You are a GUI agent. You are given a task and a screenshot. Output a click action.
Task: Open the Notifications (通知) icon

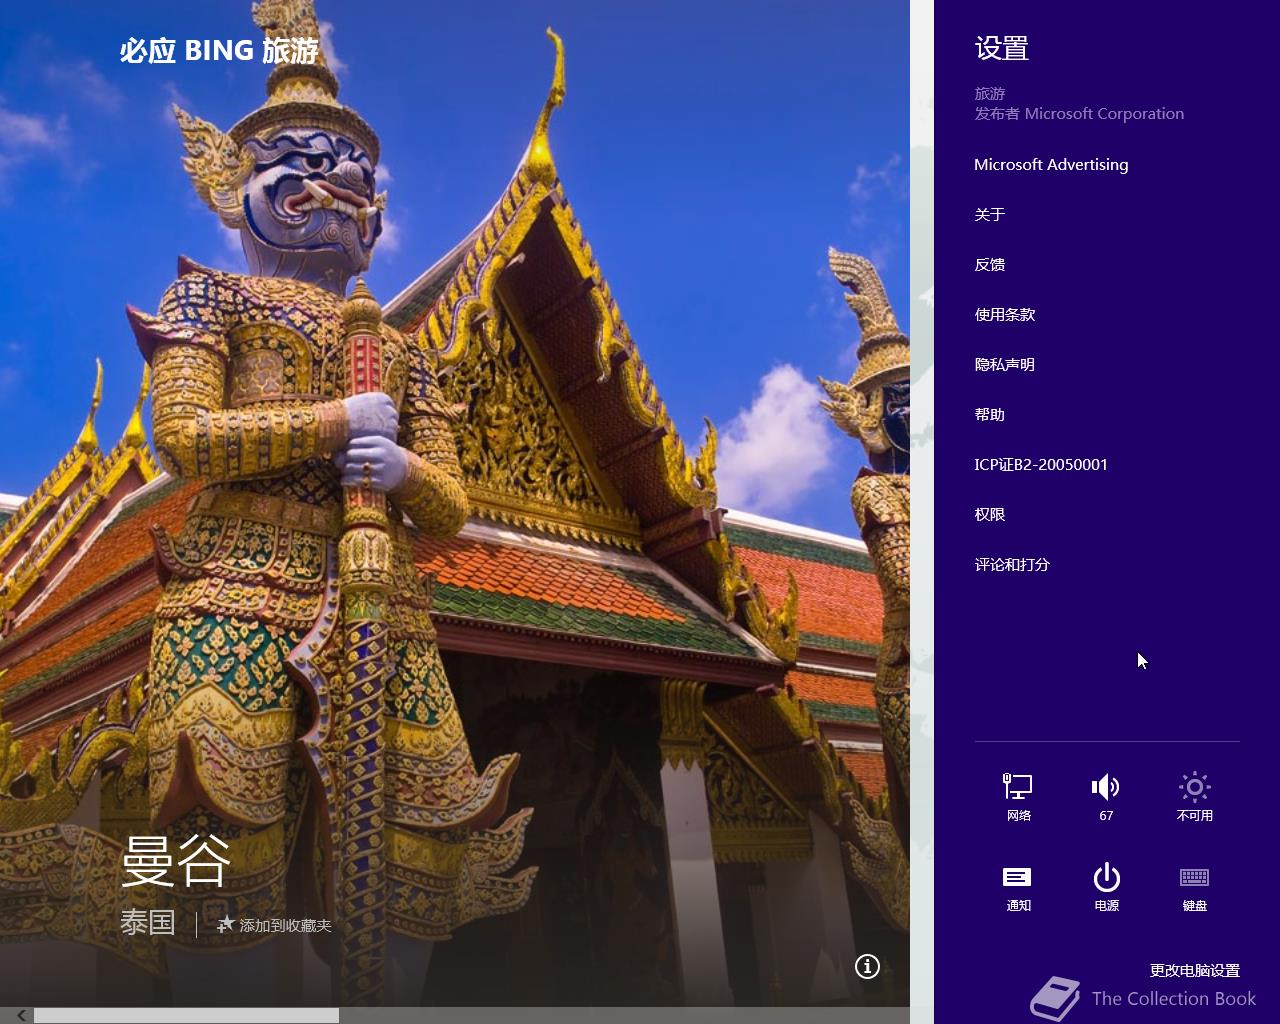[1018, 887]
